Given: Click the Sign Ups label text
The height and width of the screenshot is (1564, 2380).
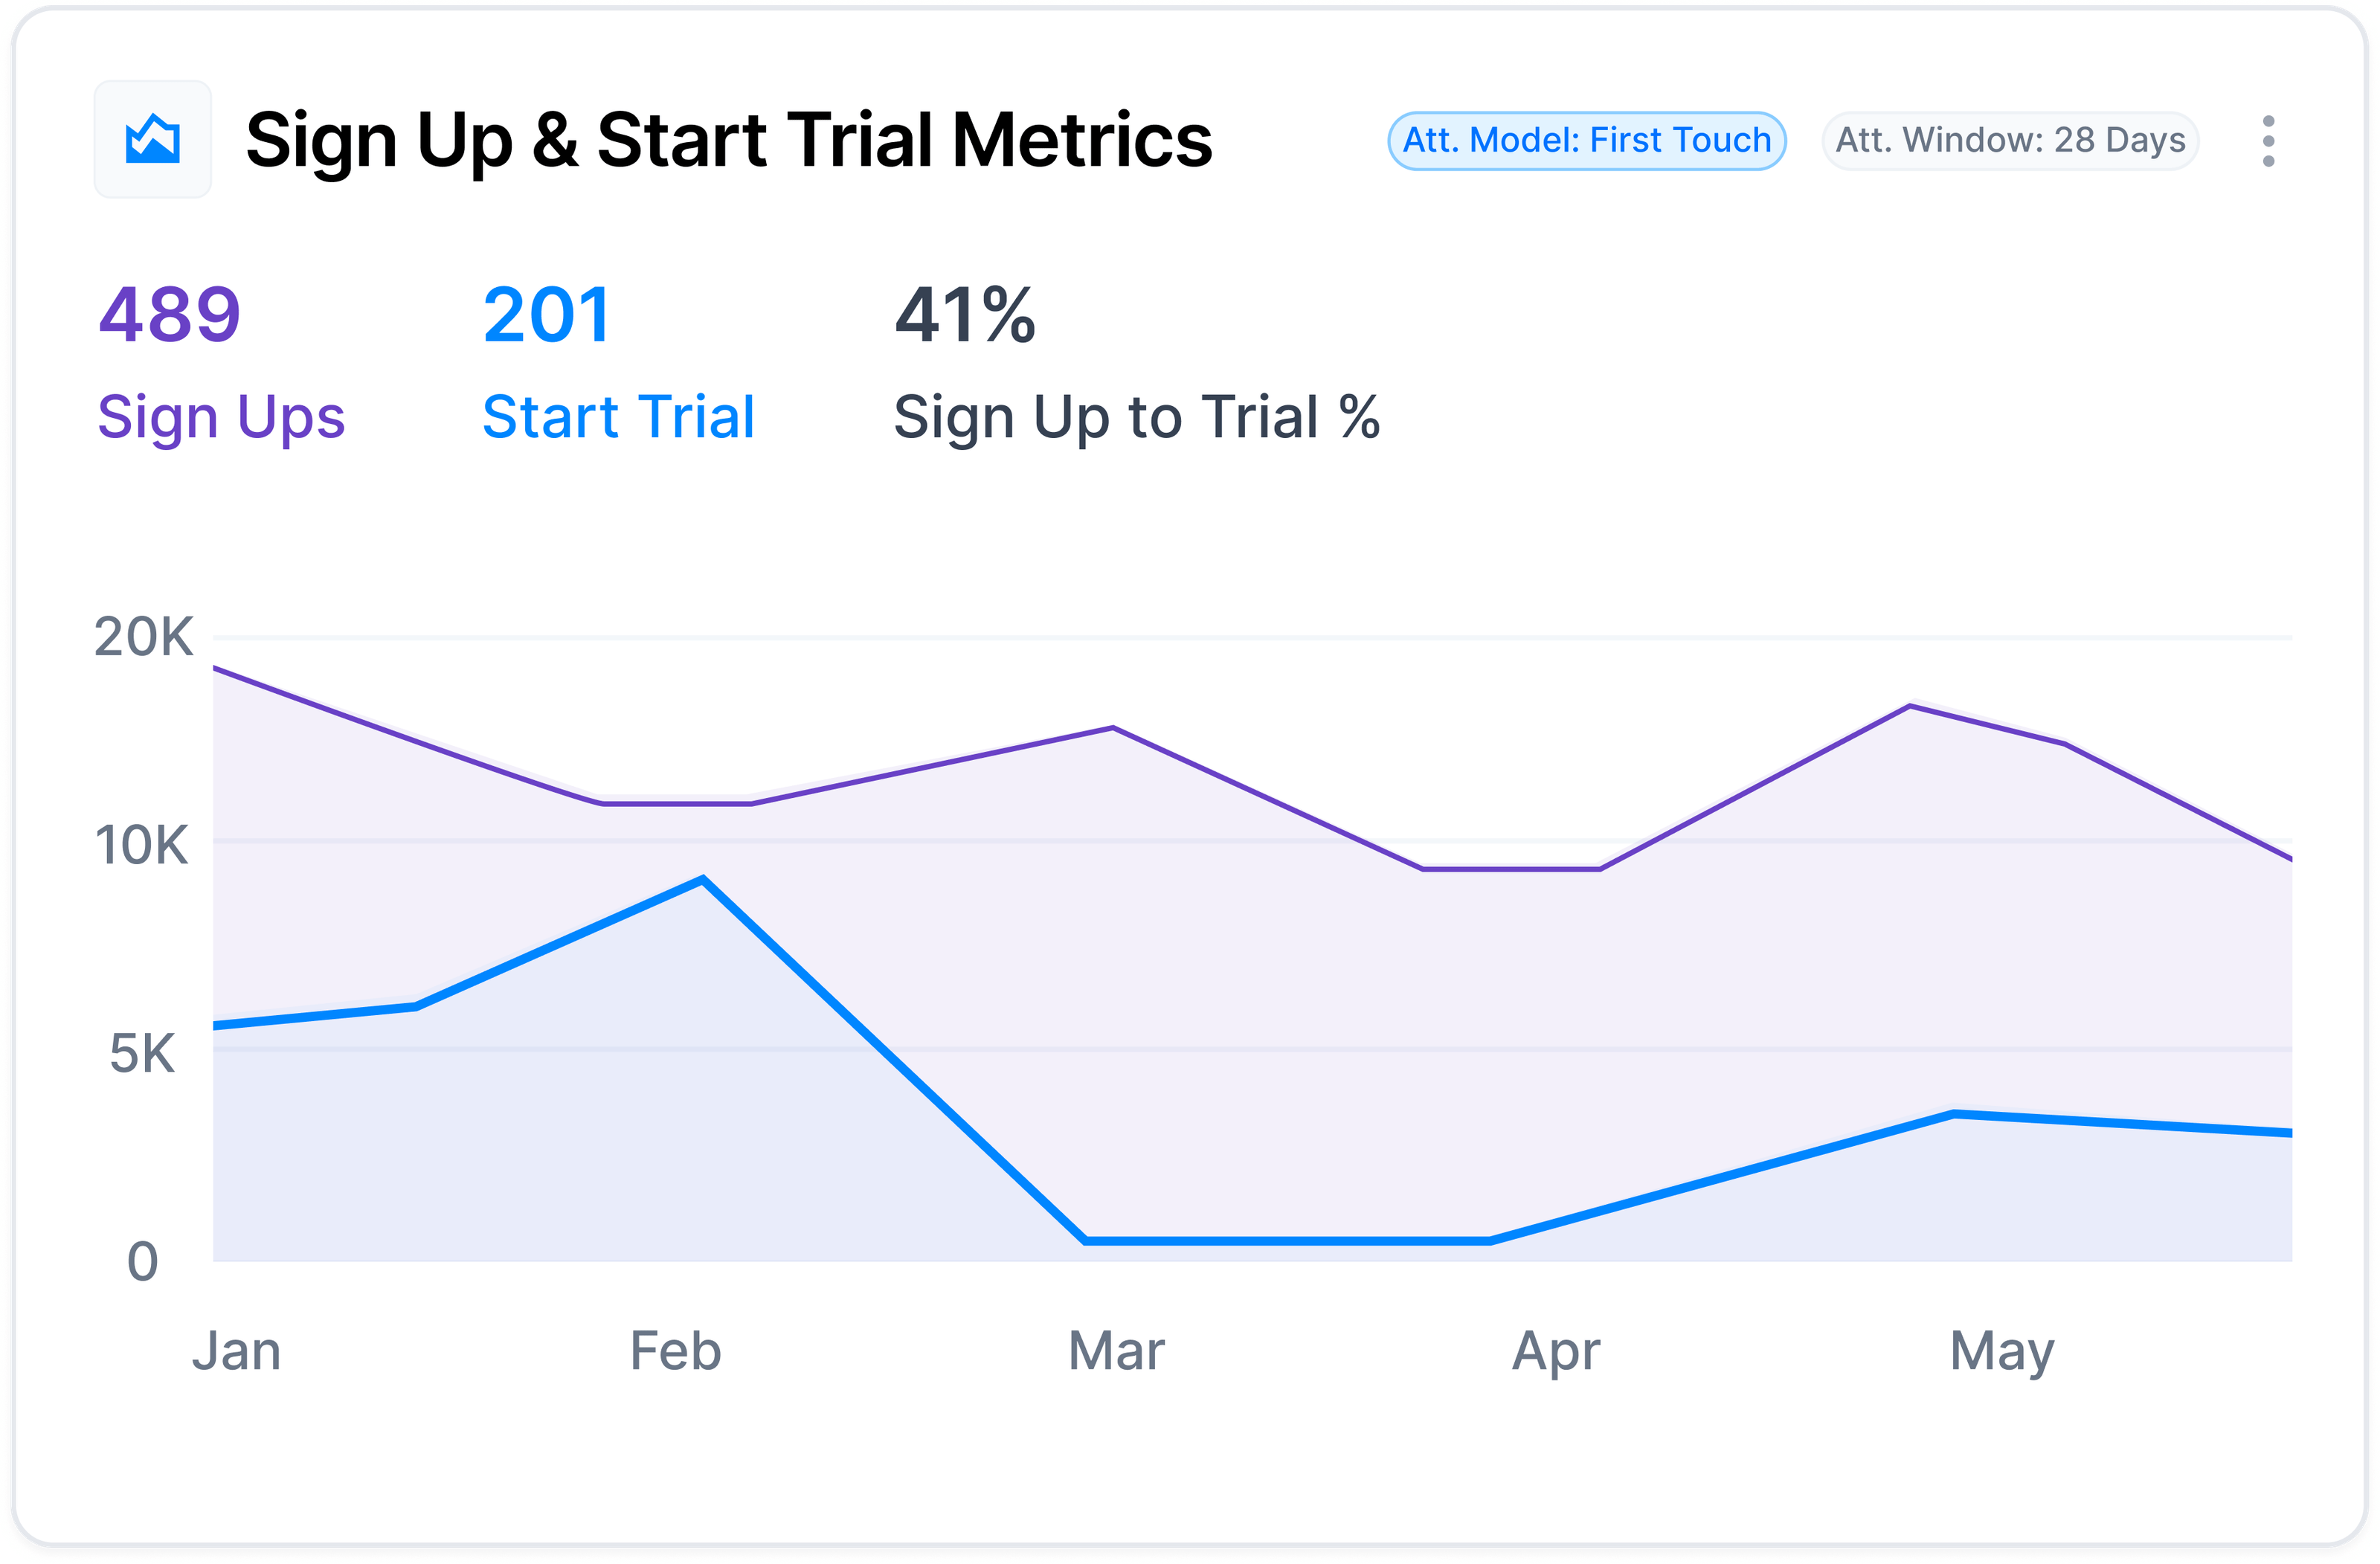Looking at the screenshot, I should tap(222, 417).
